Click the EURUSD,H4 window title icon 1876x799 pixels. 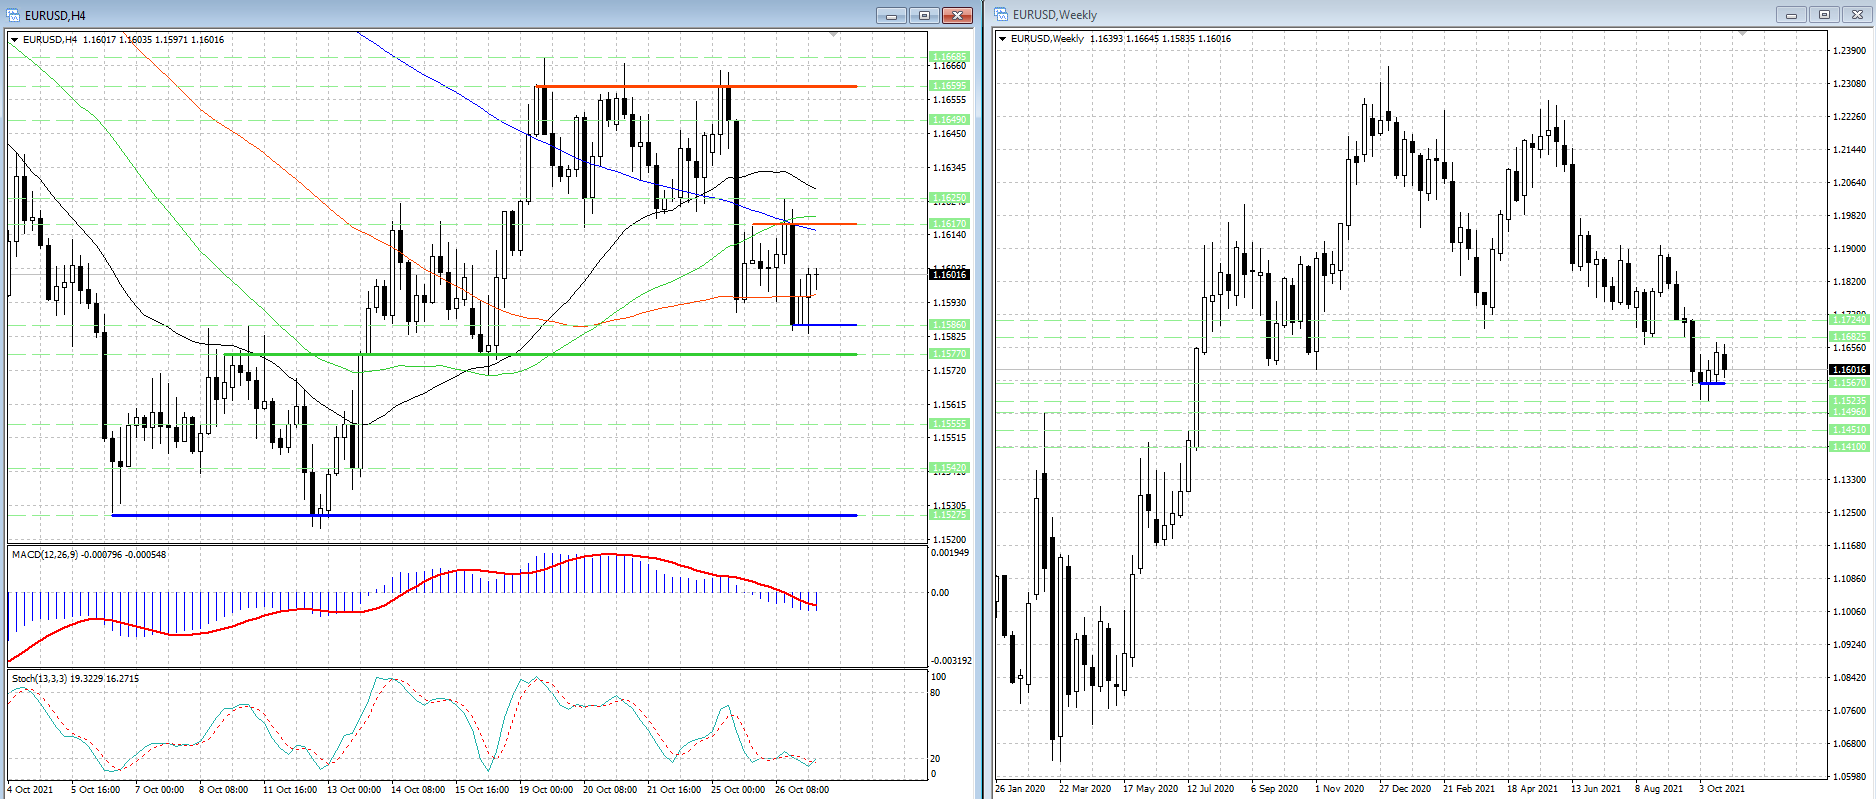coord(13,15)
